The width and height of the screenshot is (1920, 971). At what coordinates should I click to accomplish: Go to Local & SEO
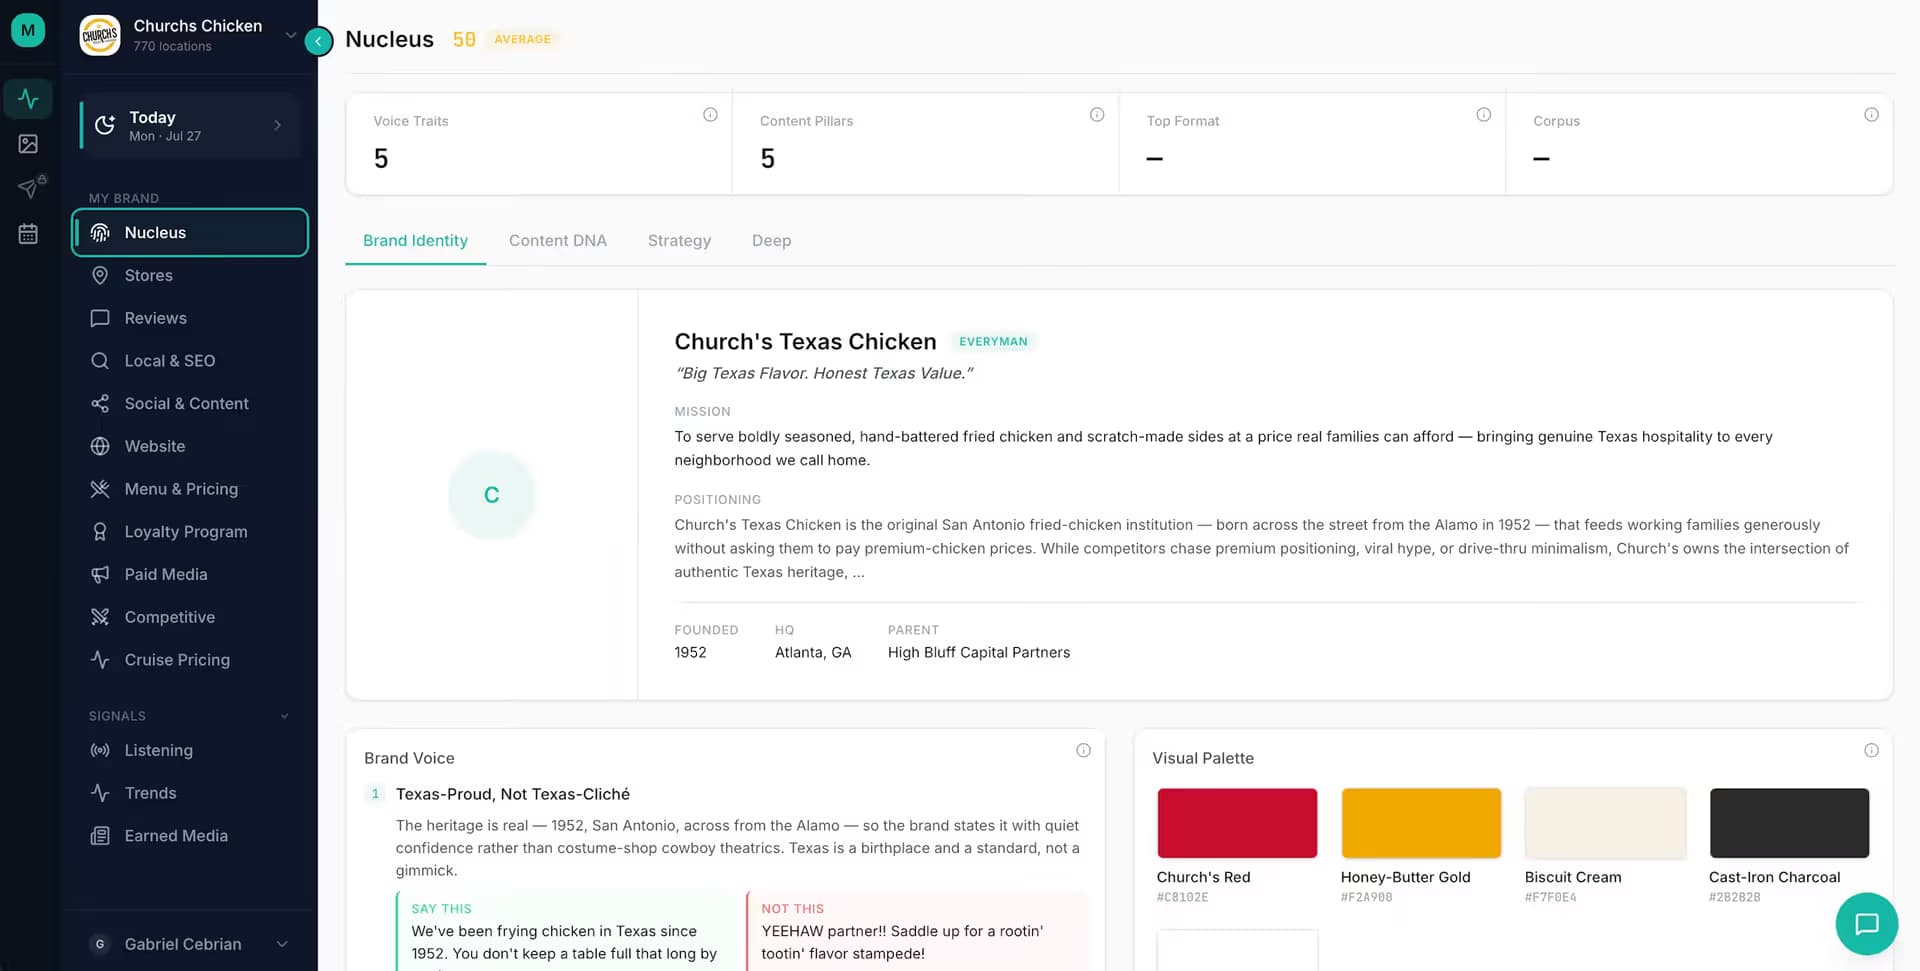pos(190,361)
